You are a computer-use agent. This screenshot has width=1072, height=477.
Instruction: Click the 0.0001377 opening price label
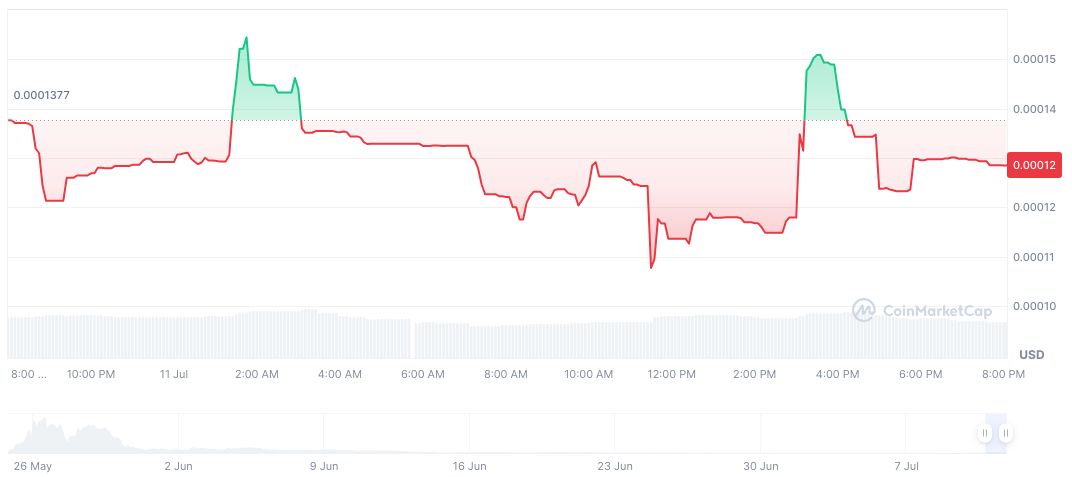(x=42, y=95)
